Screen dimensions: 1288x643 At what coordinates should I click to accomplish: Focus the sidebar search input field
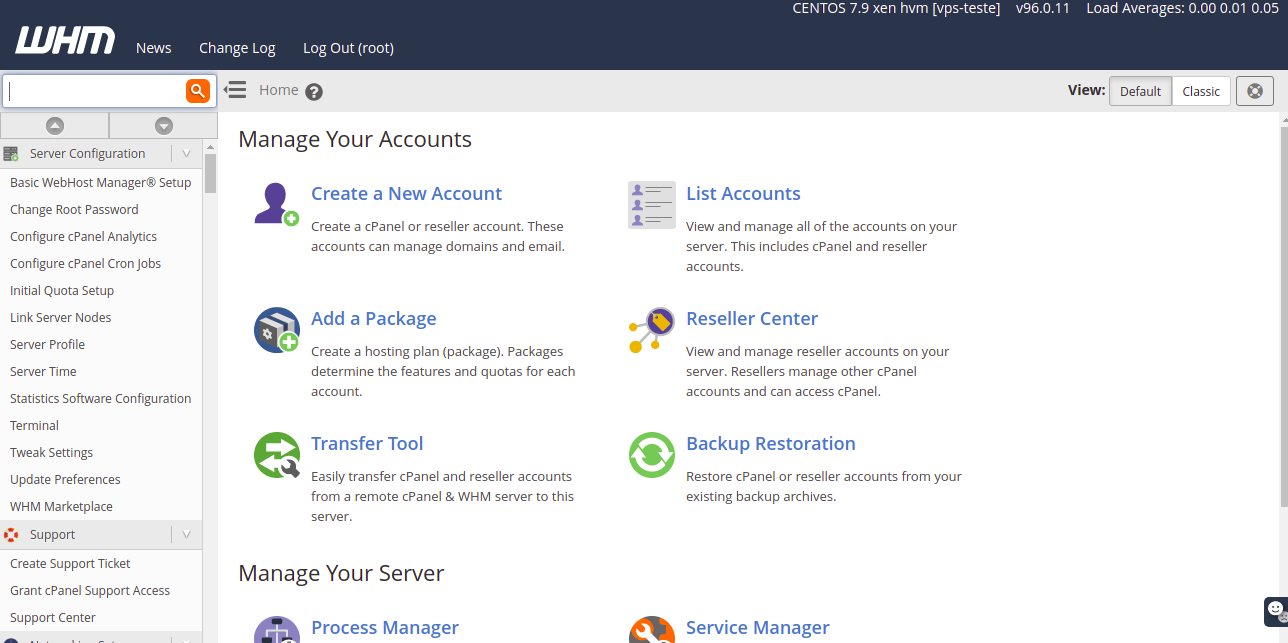[95, 91]
